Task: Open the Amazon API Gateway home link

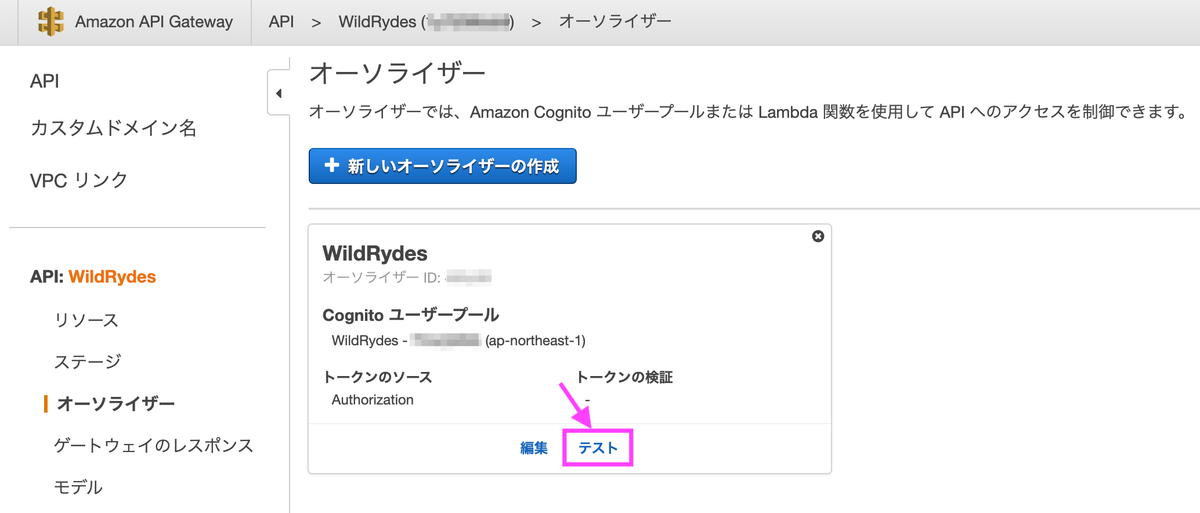Action: click(x=154, y=21)
